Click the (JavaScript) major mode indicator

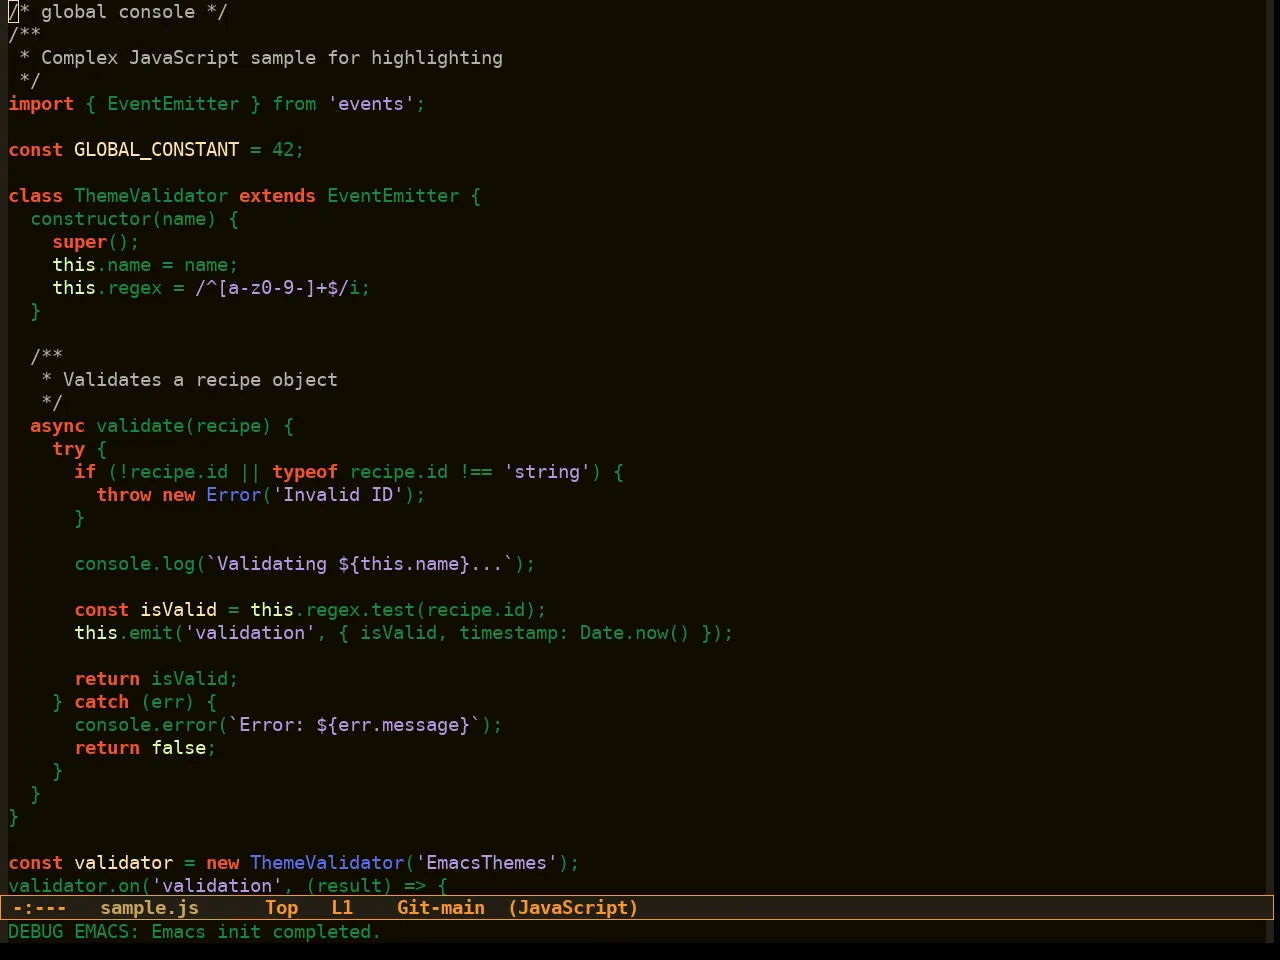point(573,908)
